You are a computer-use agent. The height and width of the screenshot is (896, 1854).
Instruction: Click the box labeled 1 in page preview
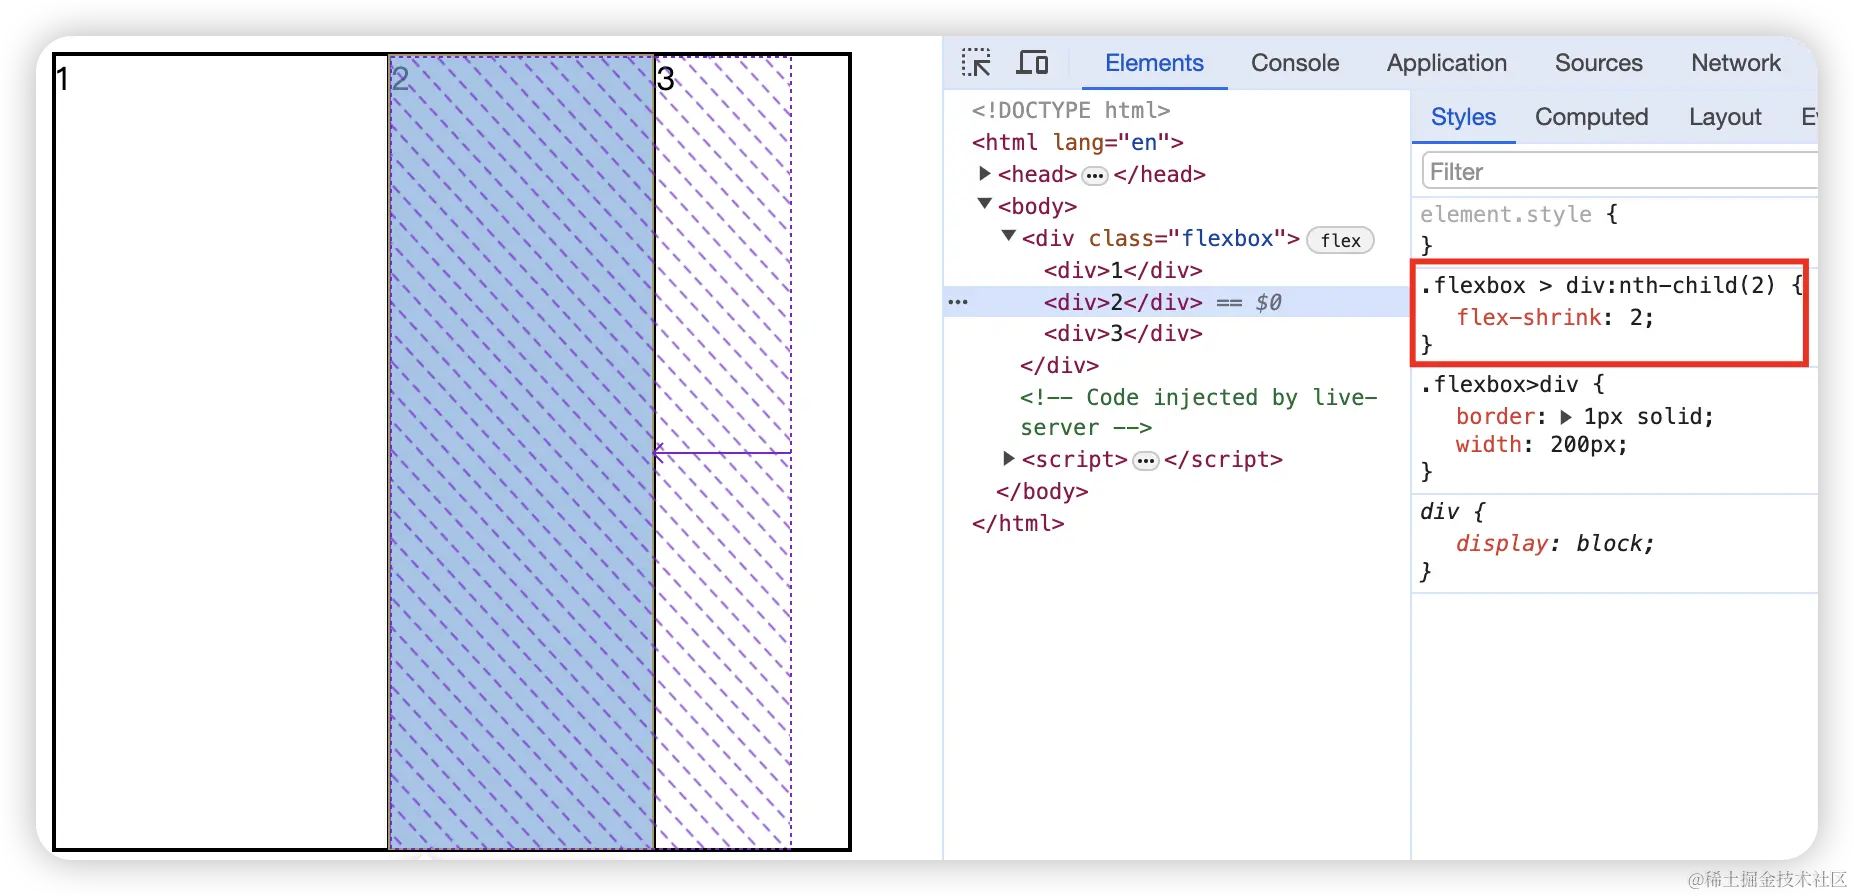pos(221,452)
